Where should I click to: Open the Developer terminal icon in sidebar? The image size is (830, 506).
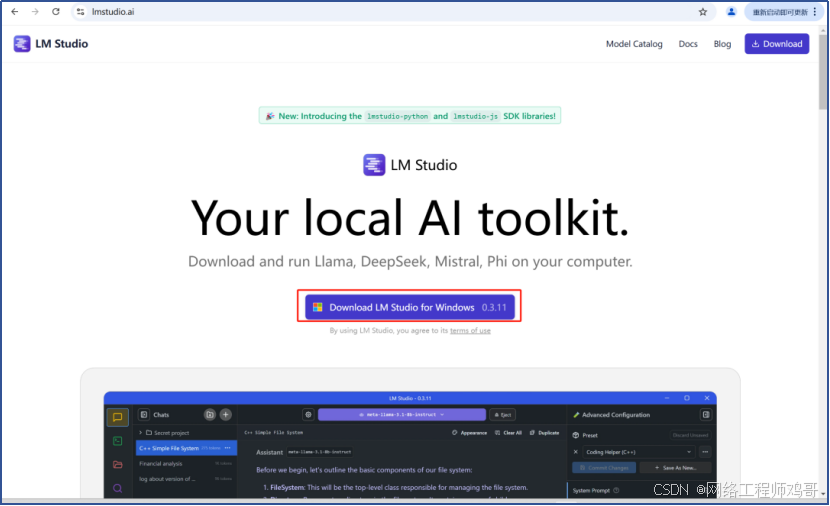(118, 441)
